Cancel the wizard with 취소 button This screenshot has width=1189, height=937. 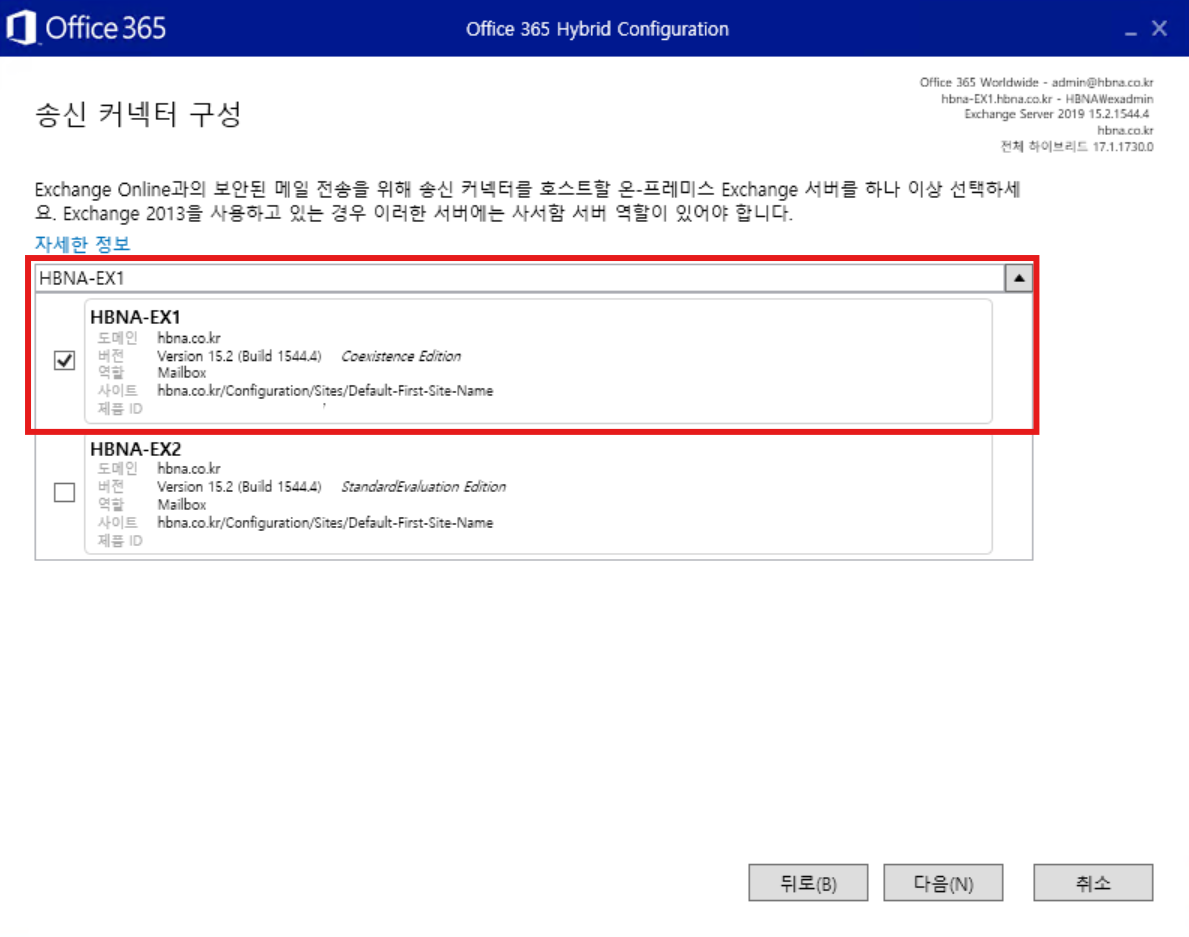1093,883
